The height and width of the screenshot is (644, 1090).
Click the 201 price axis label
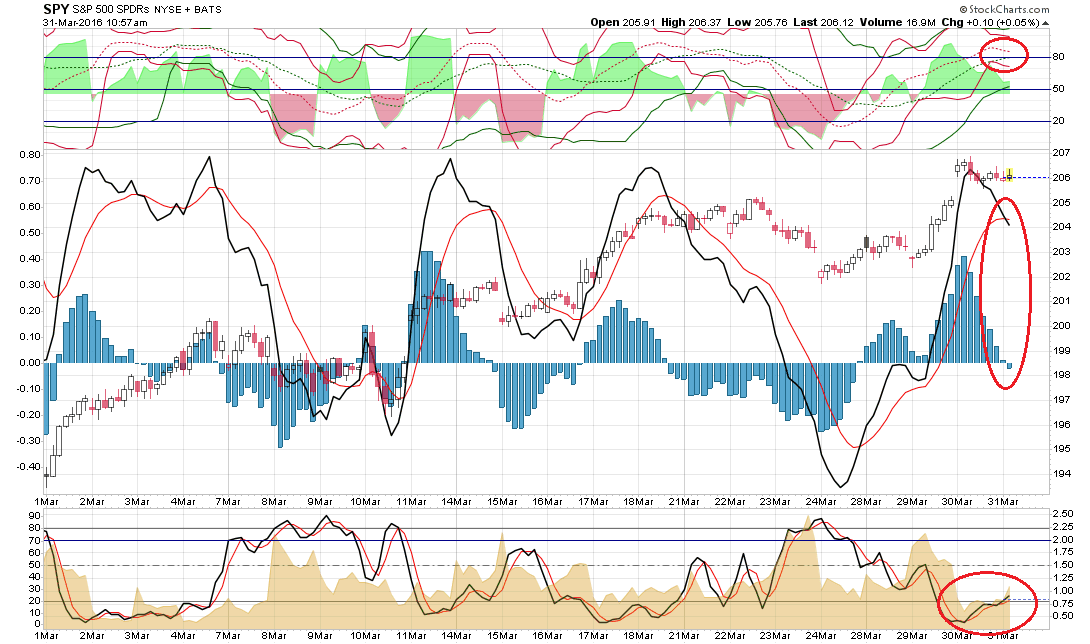pos(1061,301)
